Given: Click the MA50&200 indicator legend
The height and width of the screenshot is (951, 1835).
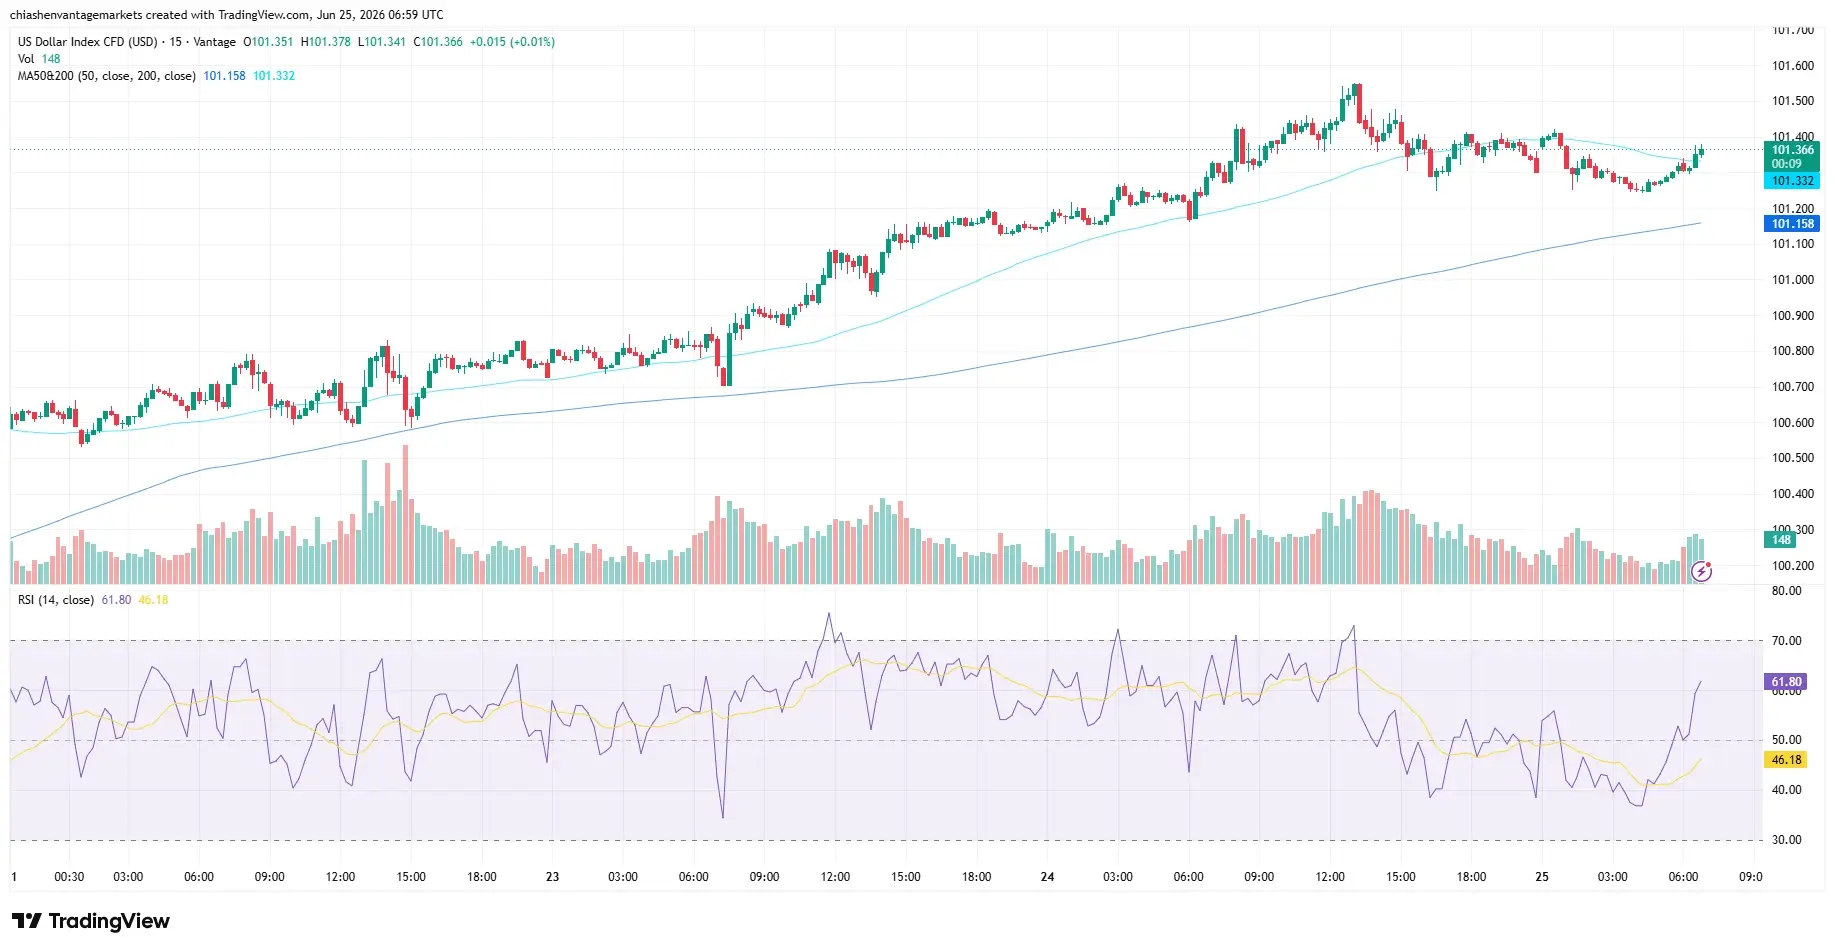Looking at the screenshot, I should click(x=107, y=76).
